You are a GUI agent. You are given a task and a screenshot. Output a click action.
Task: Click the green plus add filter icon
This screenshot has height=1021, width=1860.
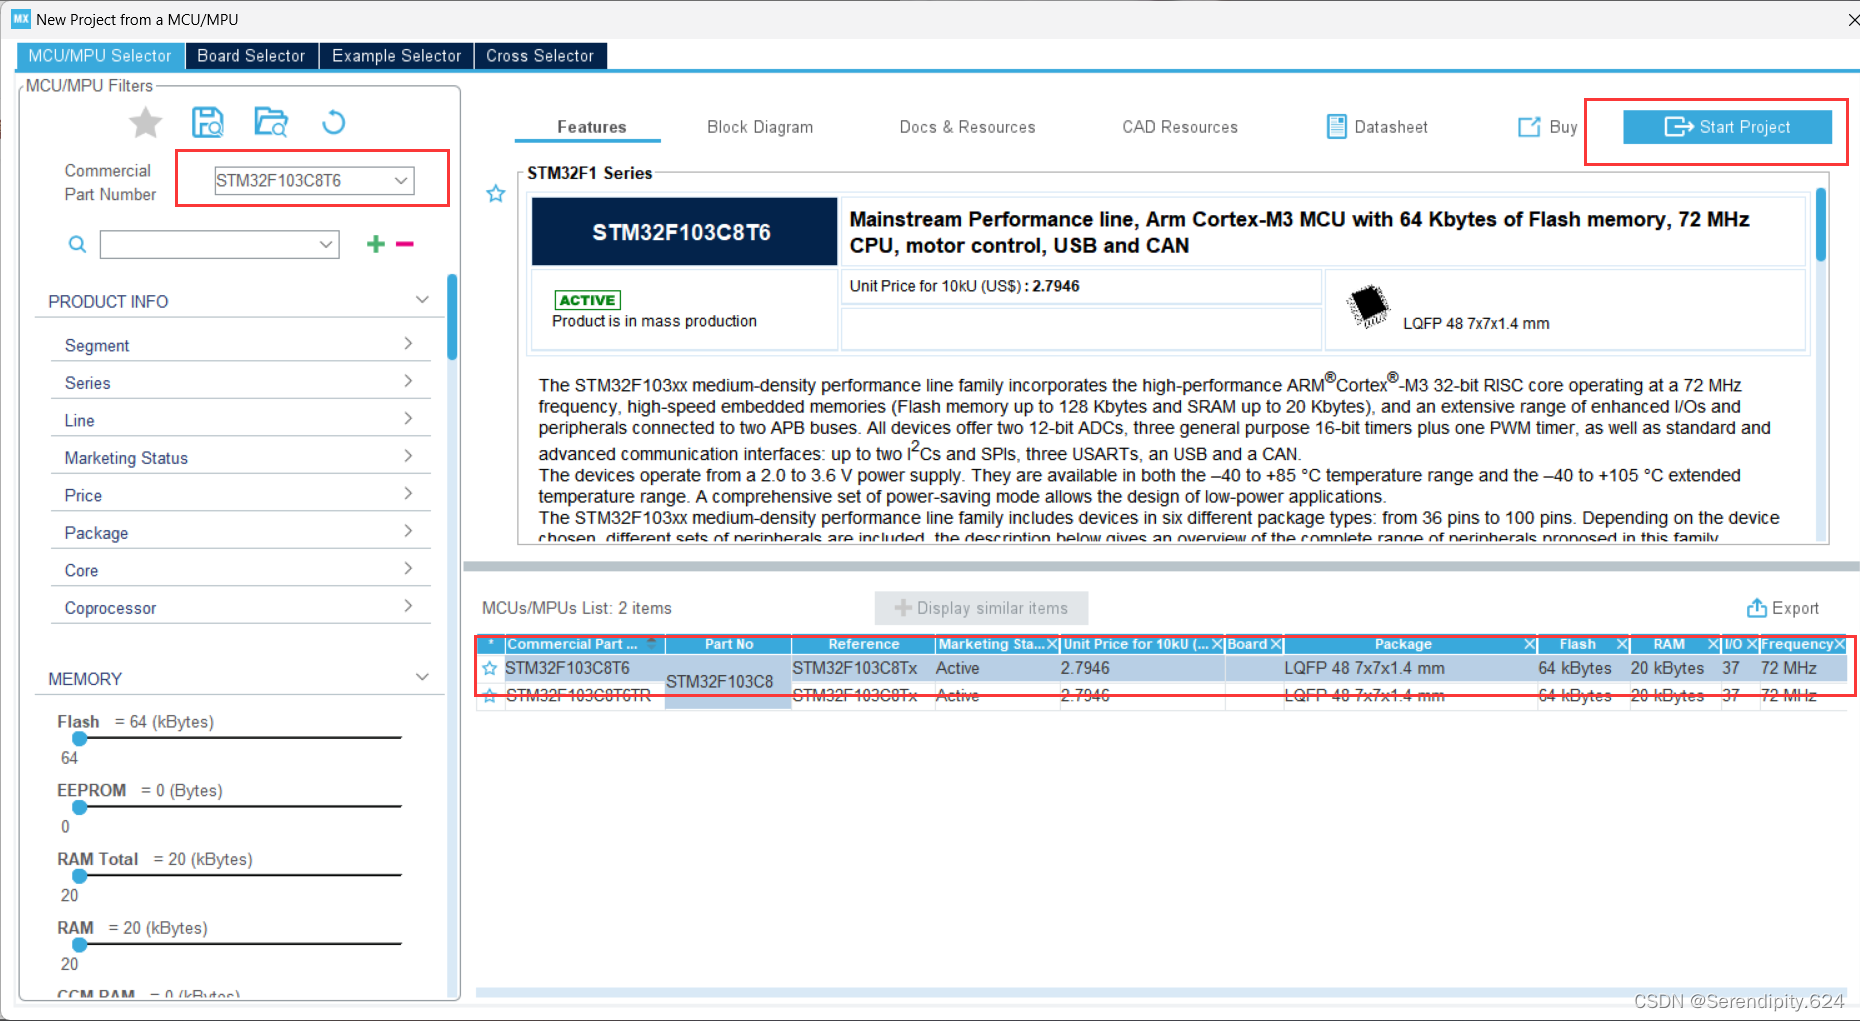[376, 244]
